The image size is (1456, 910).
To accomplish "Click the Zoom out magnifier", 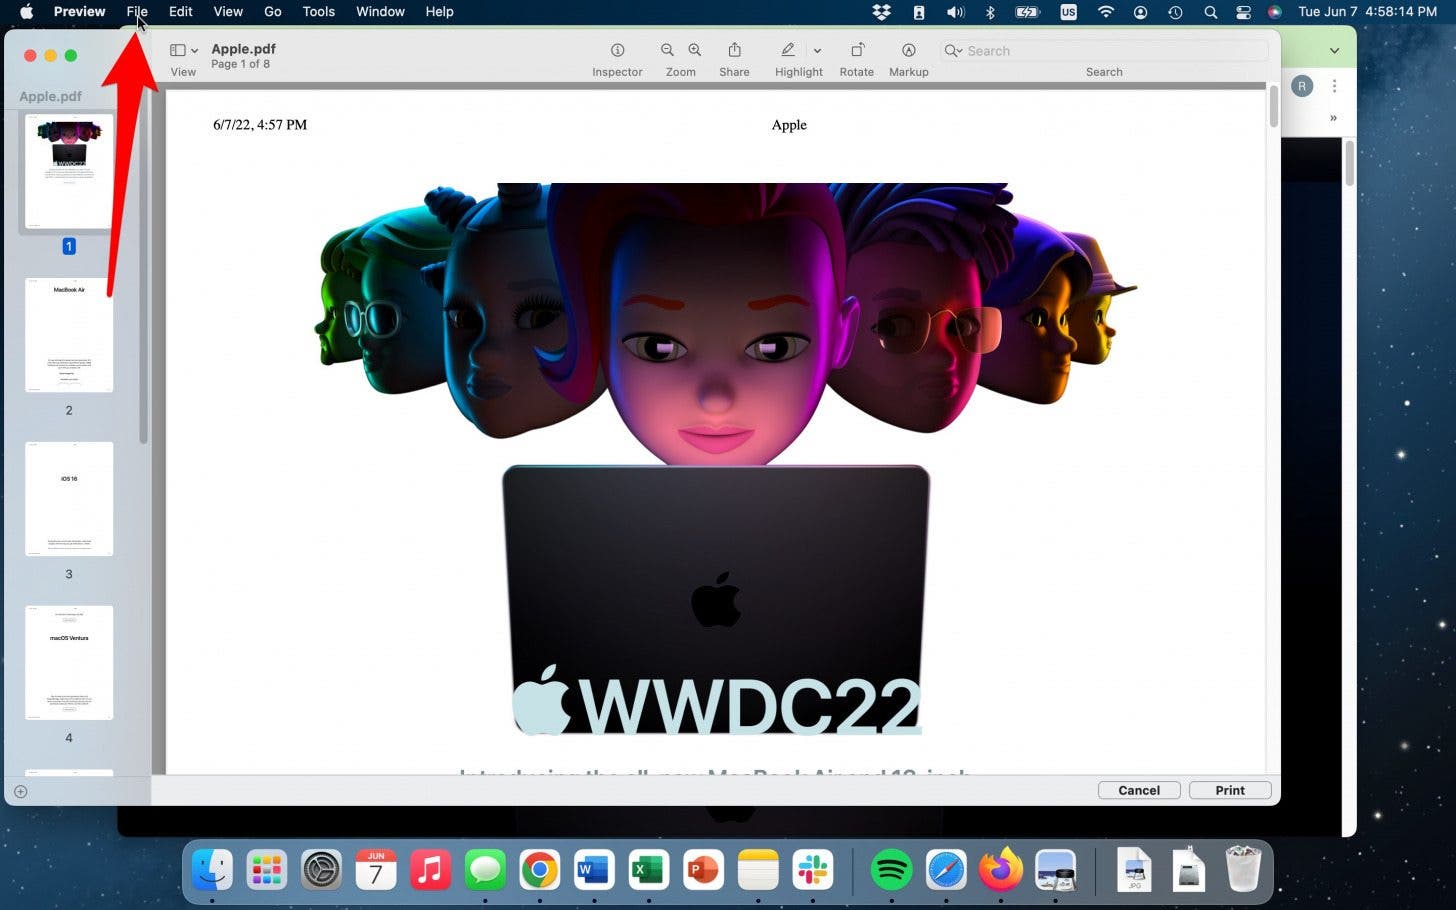I will click(667, 51).
